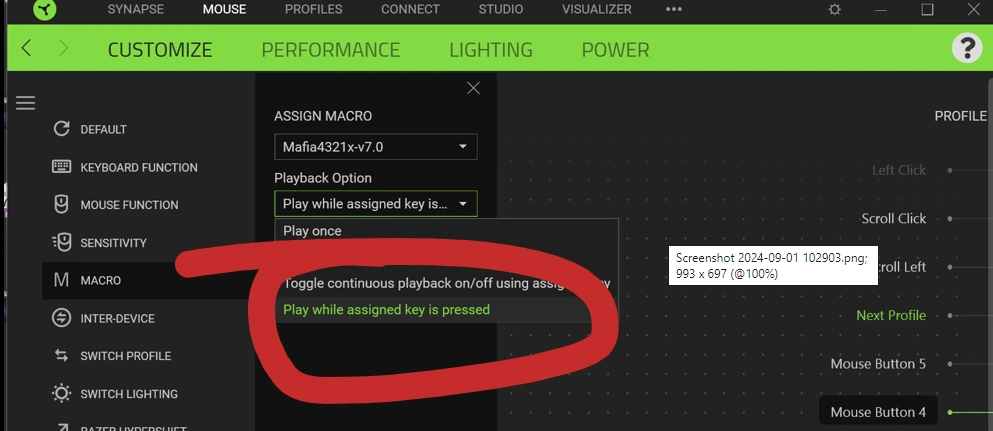The width and height of the screenshot is (993, 431).
Task: Close the Assign Macro panel
Action: (473, 89)
